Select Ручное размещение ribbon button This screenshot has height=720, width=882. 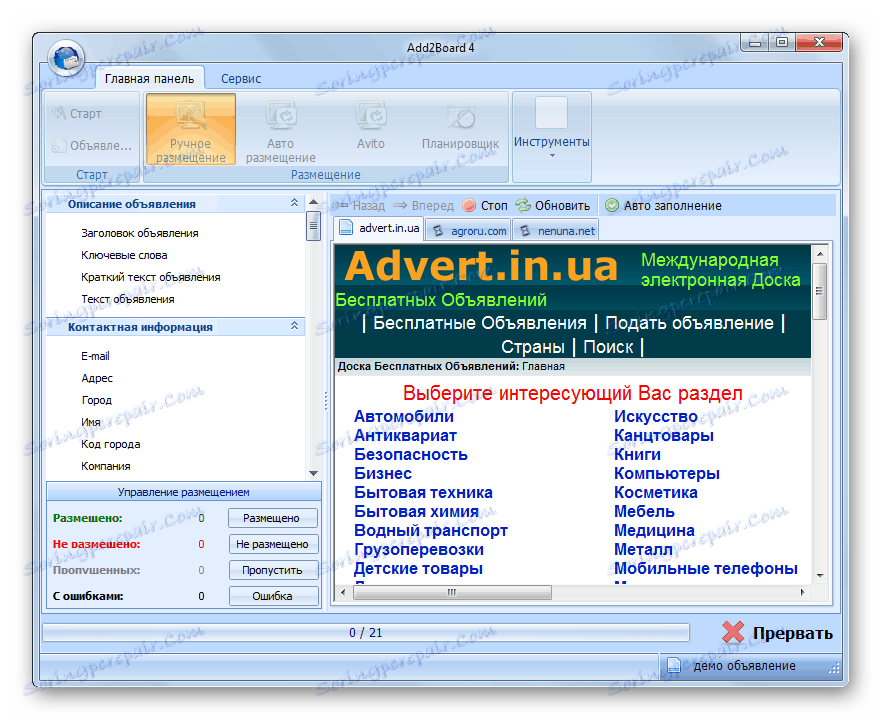point(191,129)
